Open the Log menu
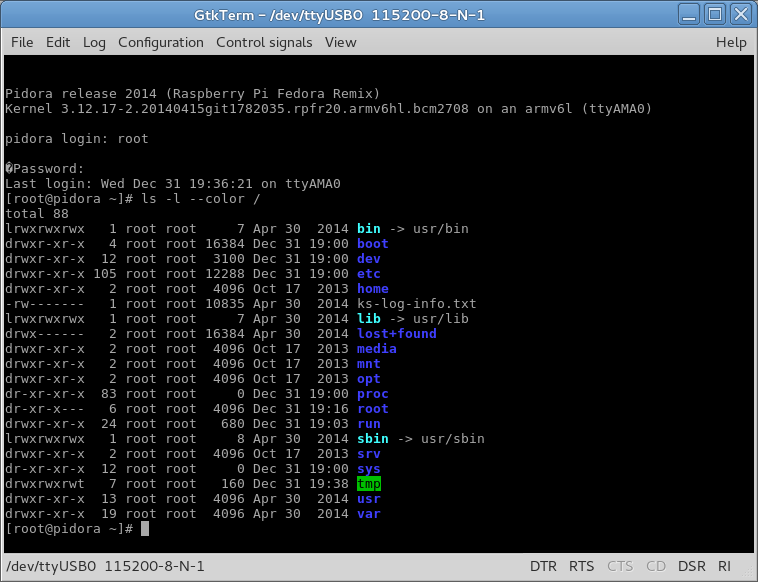758x582 pixels. 94,43
